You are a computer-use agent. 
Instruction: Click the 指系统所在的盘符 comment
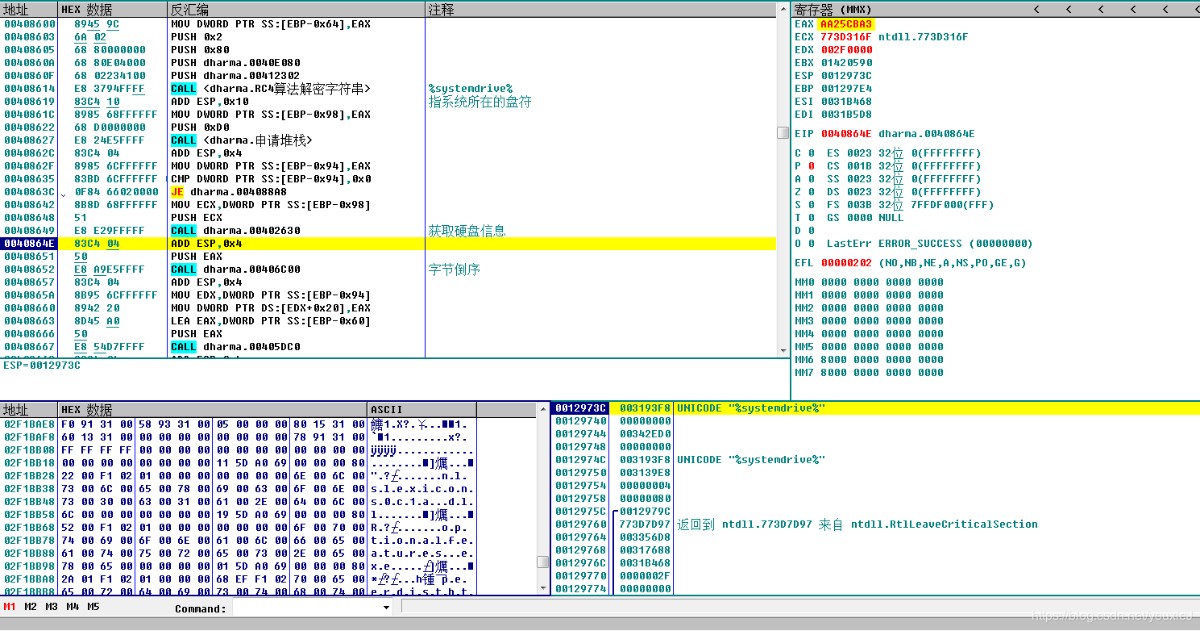(480, 102)
